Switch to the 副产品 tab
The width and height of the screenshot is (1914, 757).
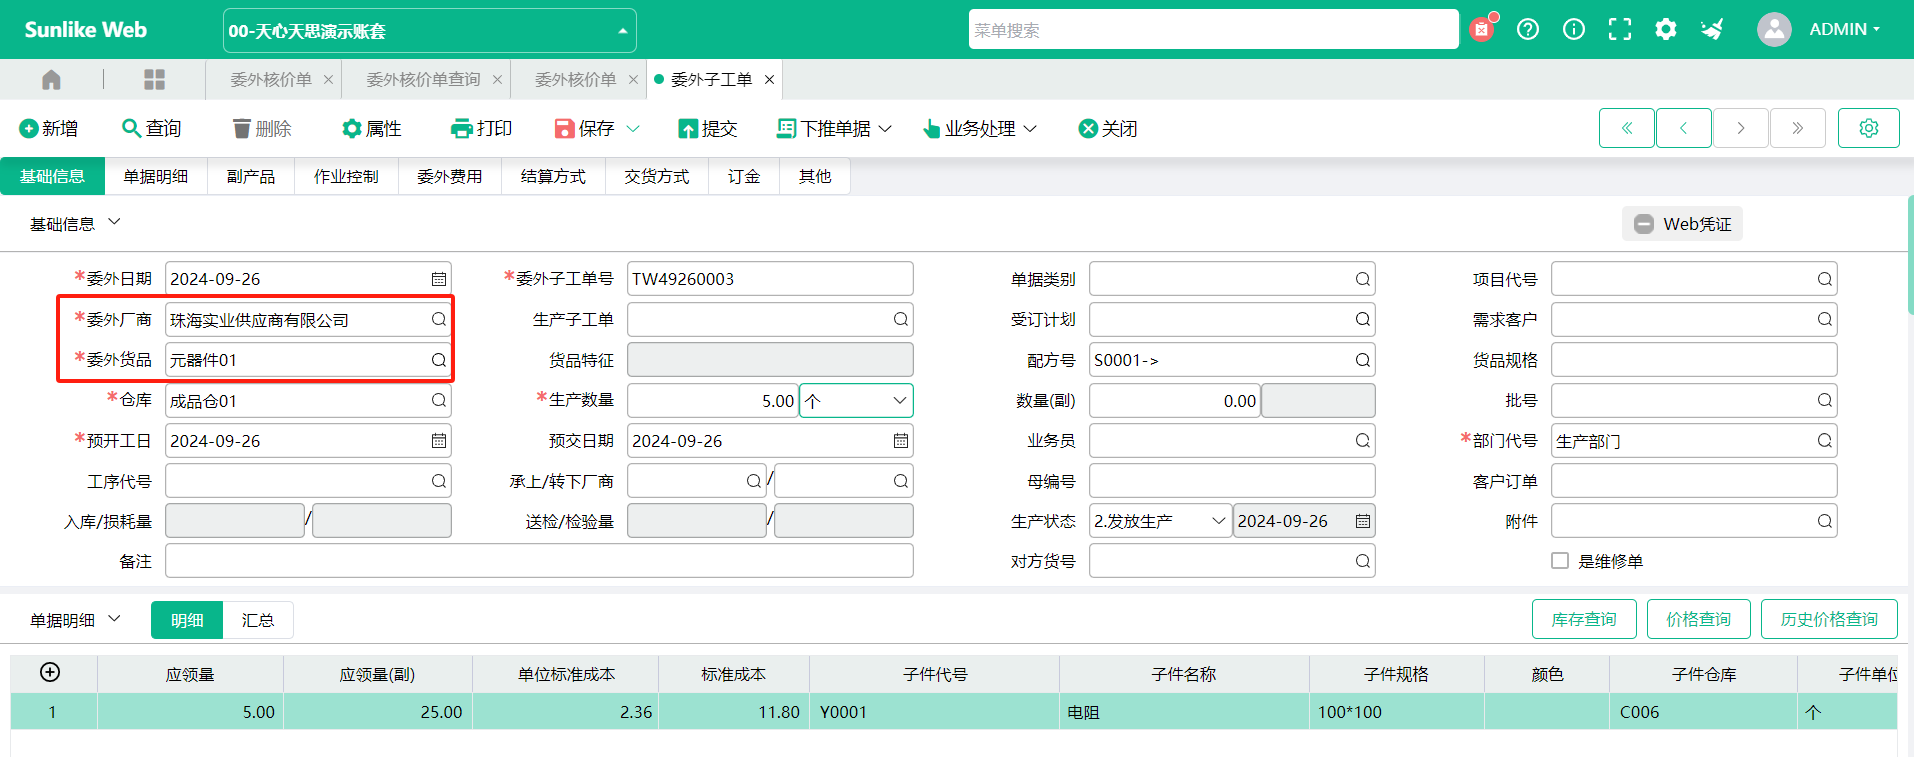pyautogui.click(x=250, y=176)
